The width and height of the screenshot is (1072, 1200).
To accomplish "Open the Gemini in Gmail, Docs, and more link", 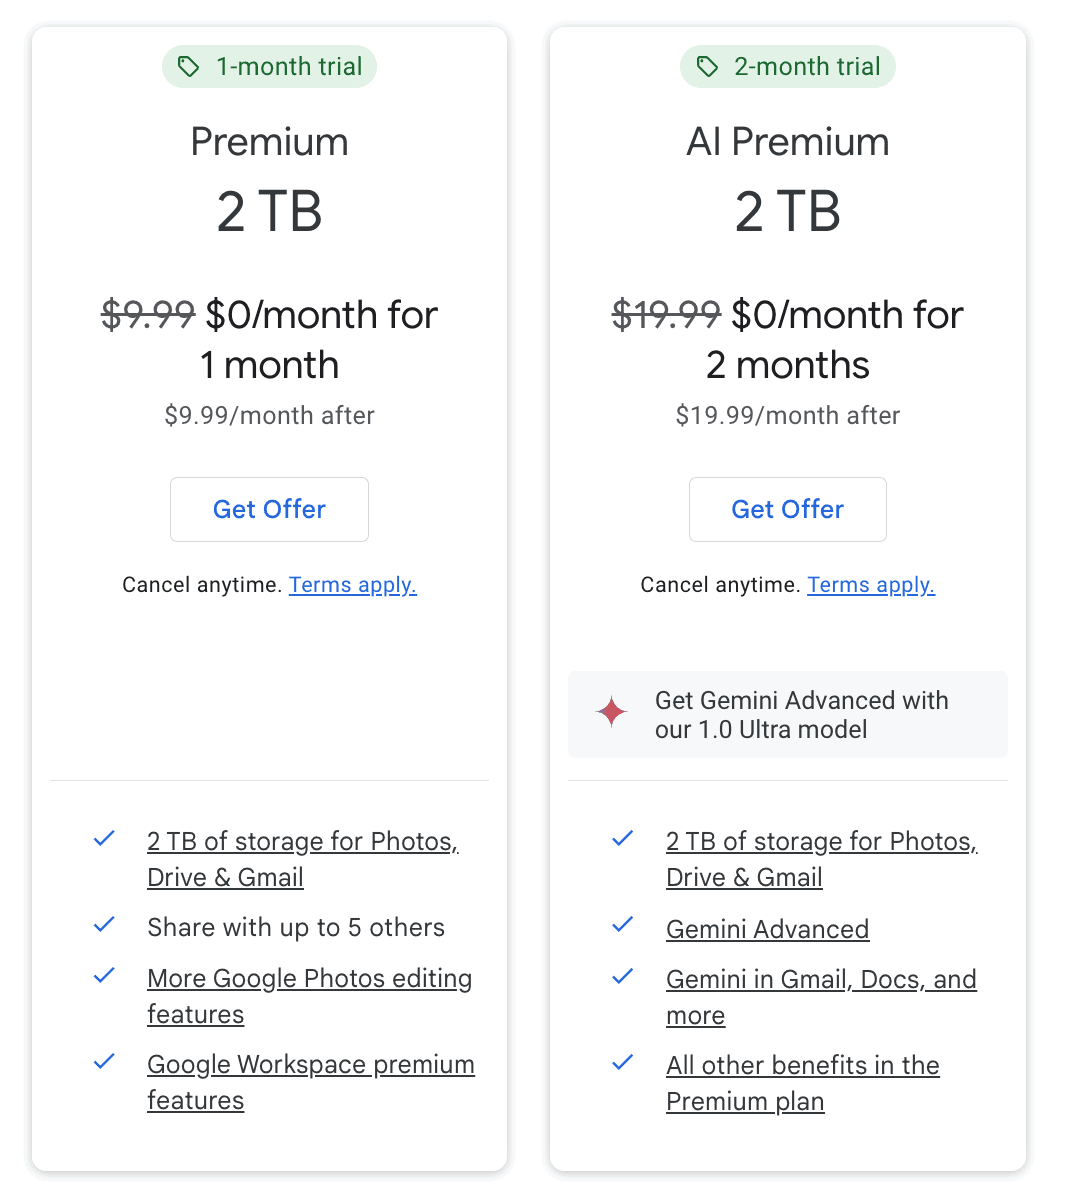I will pyautogui.click(x=820, y=980).
